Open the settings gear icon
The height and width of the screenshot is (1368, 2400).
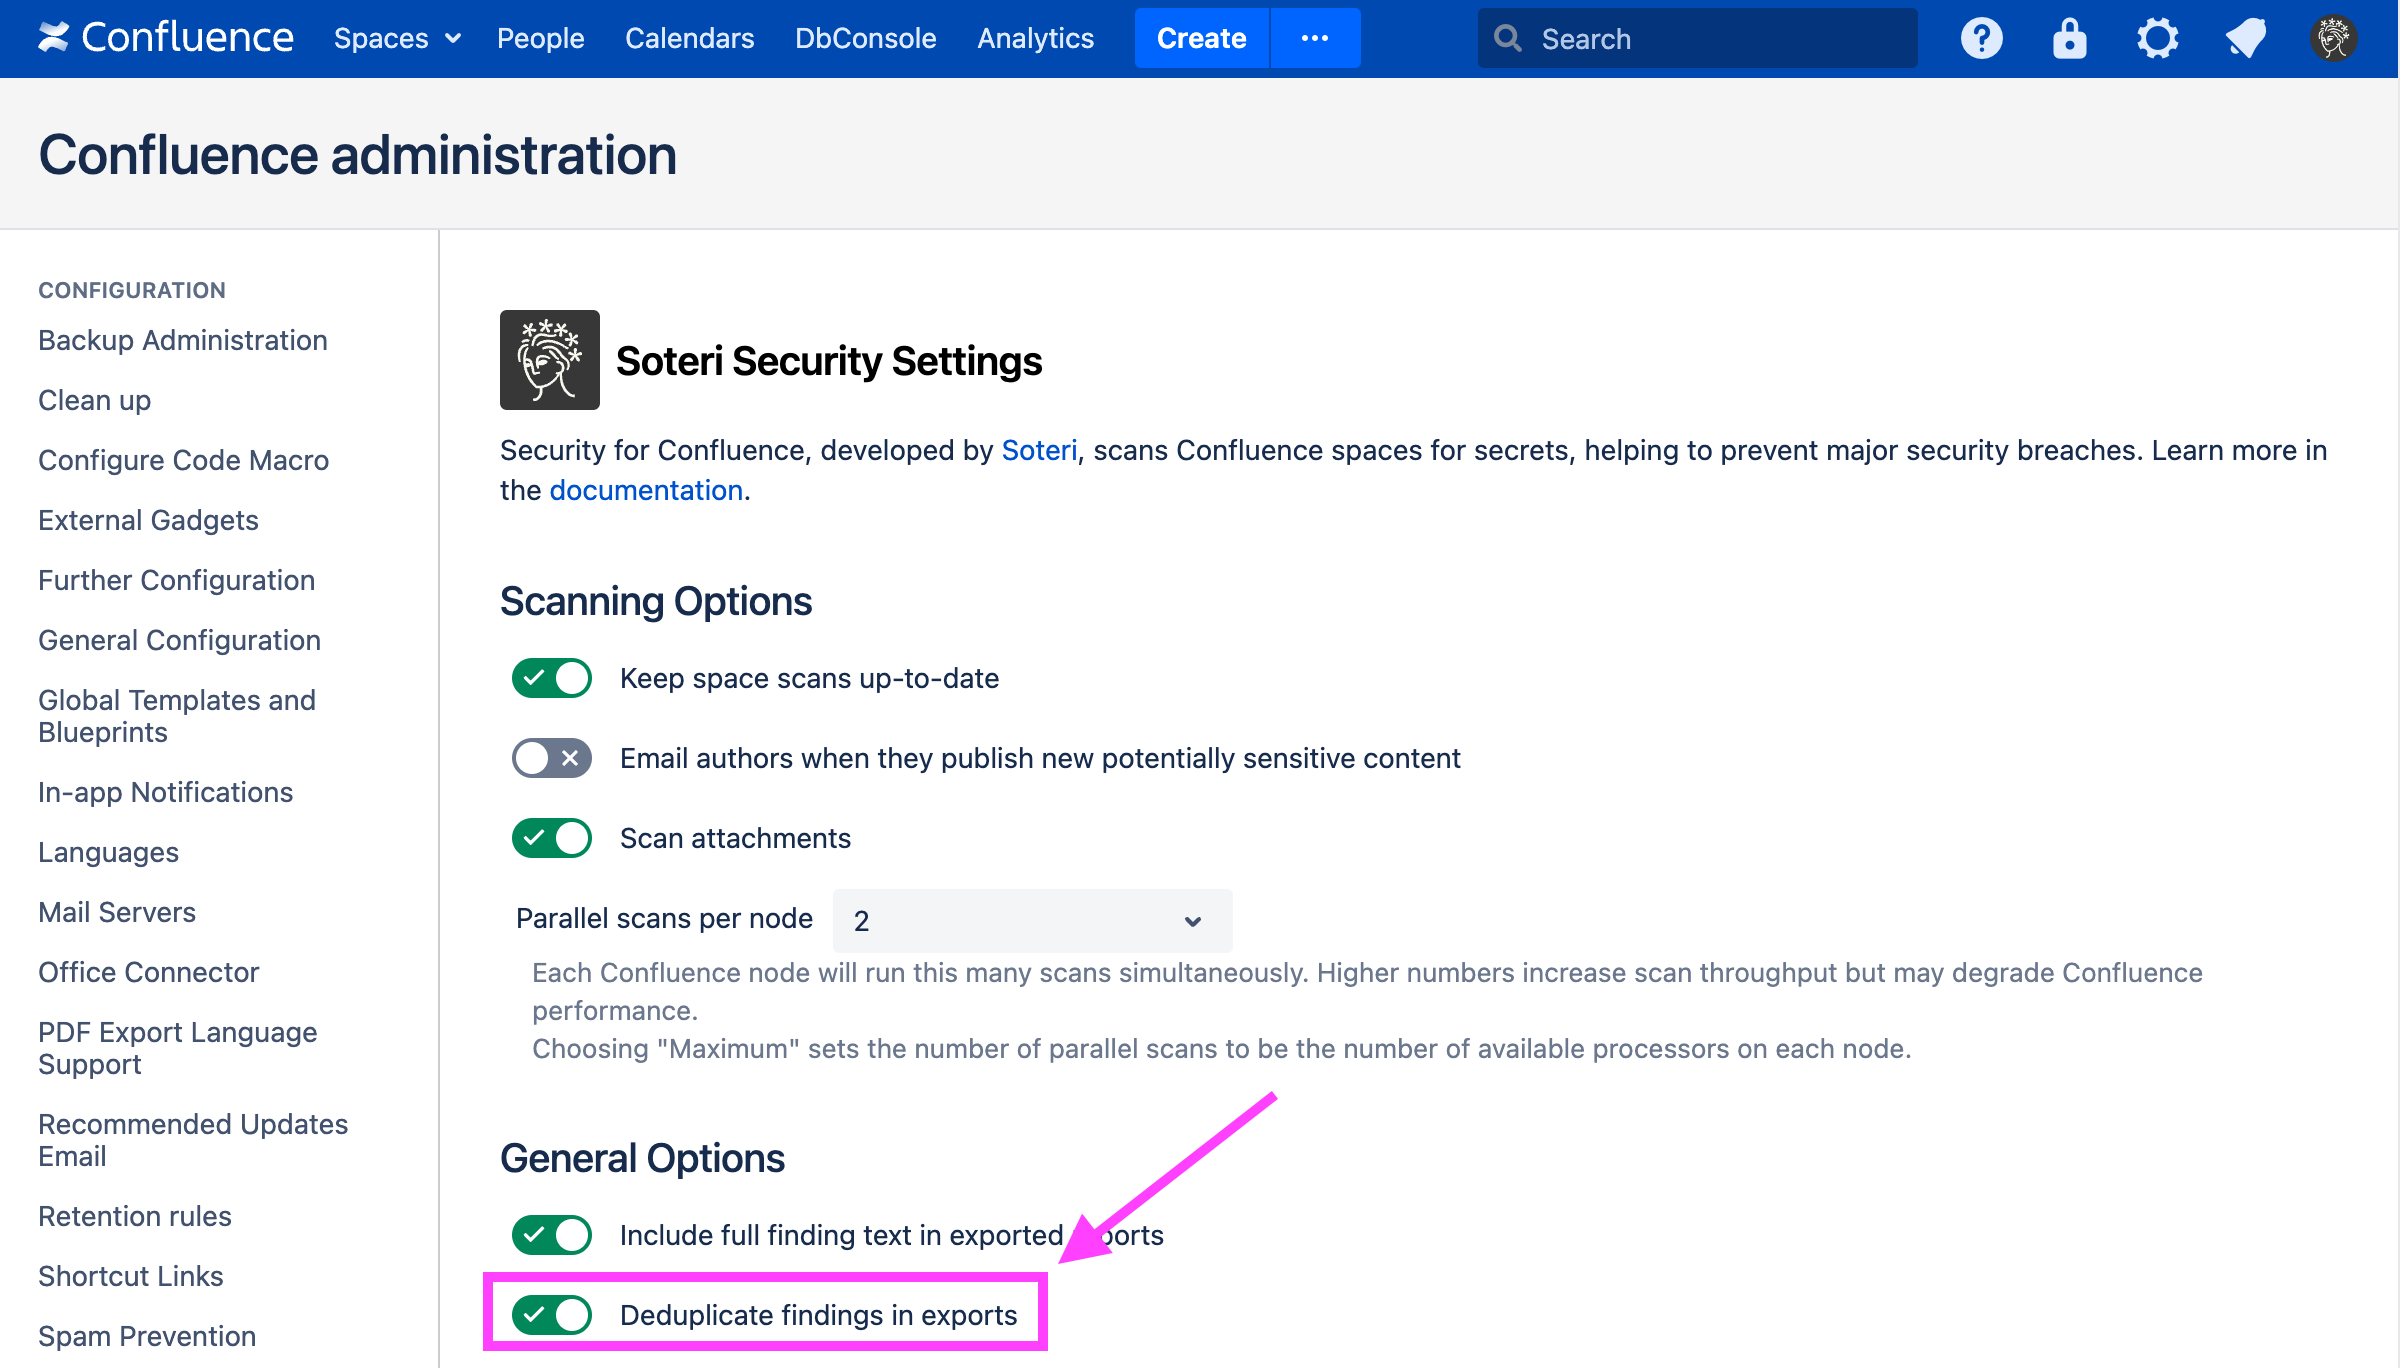click(2157, 38)
